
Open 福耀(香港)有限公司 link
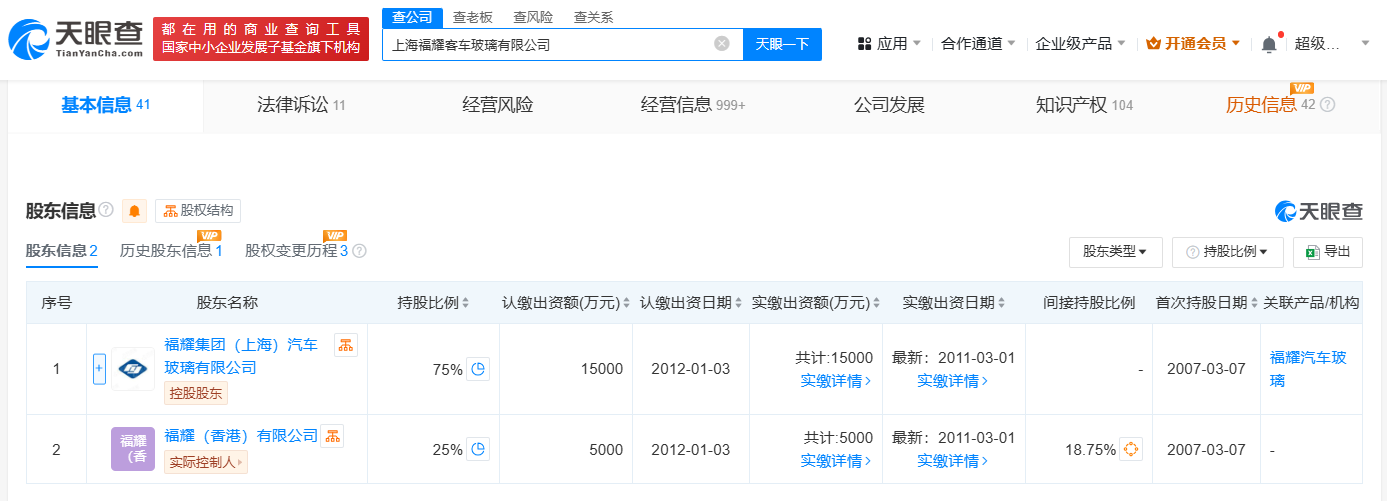[241, 435]
